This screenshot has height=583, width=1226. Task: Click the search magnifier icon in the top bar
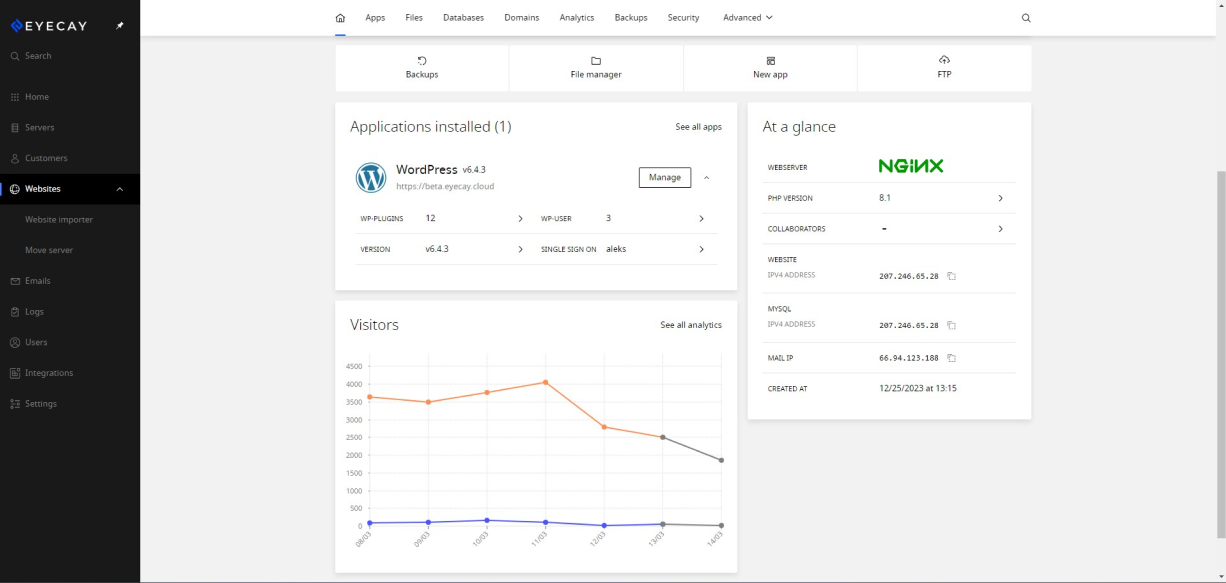(1026, 18)
